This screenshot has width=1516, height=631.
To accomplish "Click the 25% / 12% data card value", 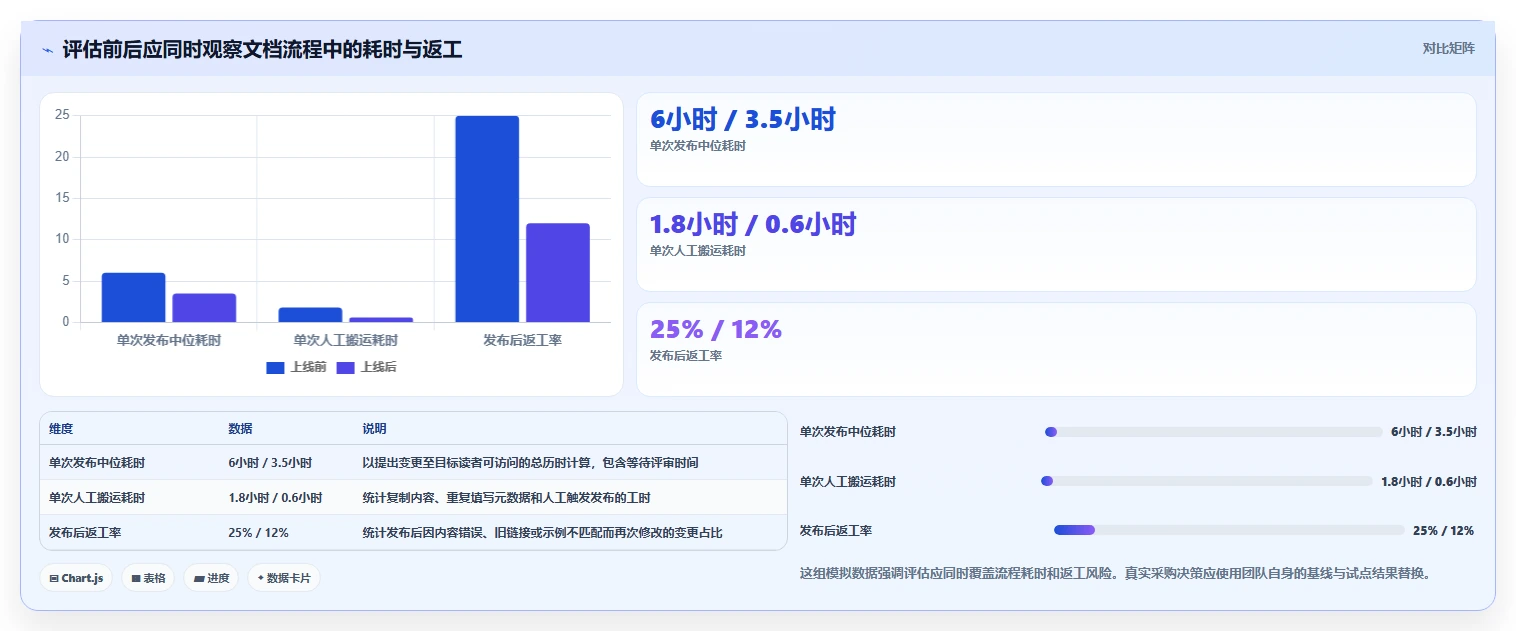I will pyautogui.click(x=716, y=329).
